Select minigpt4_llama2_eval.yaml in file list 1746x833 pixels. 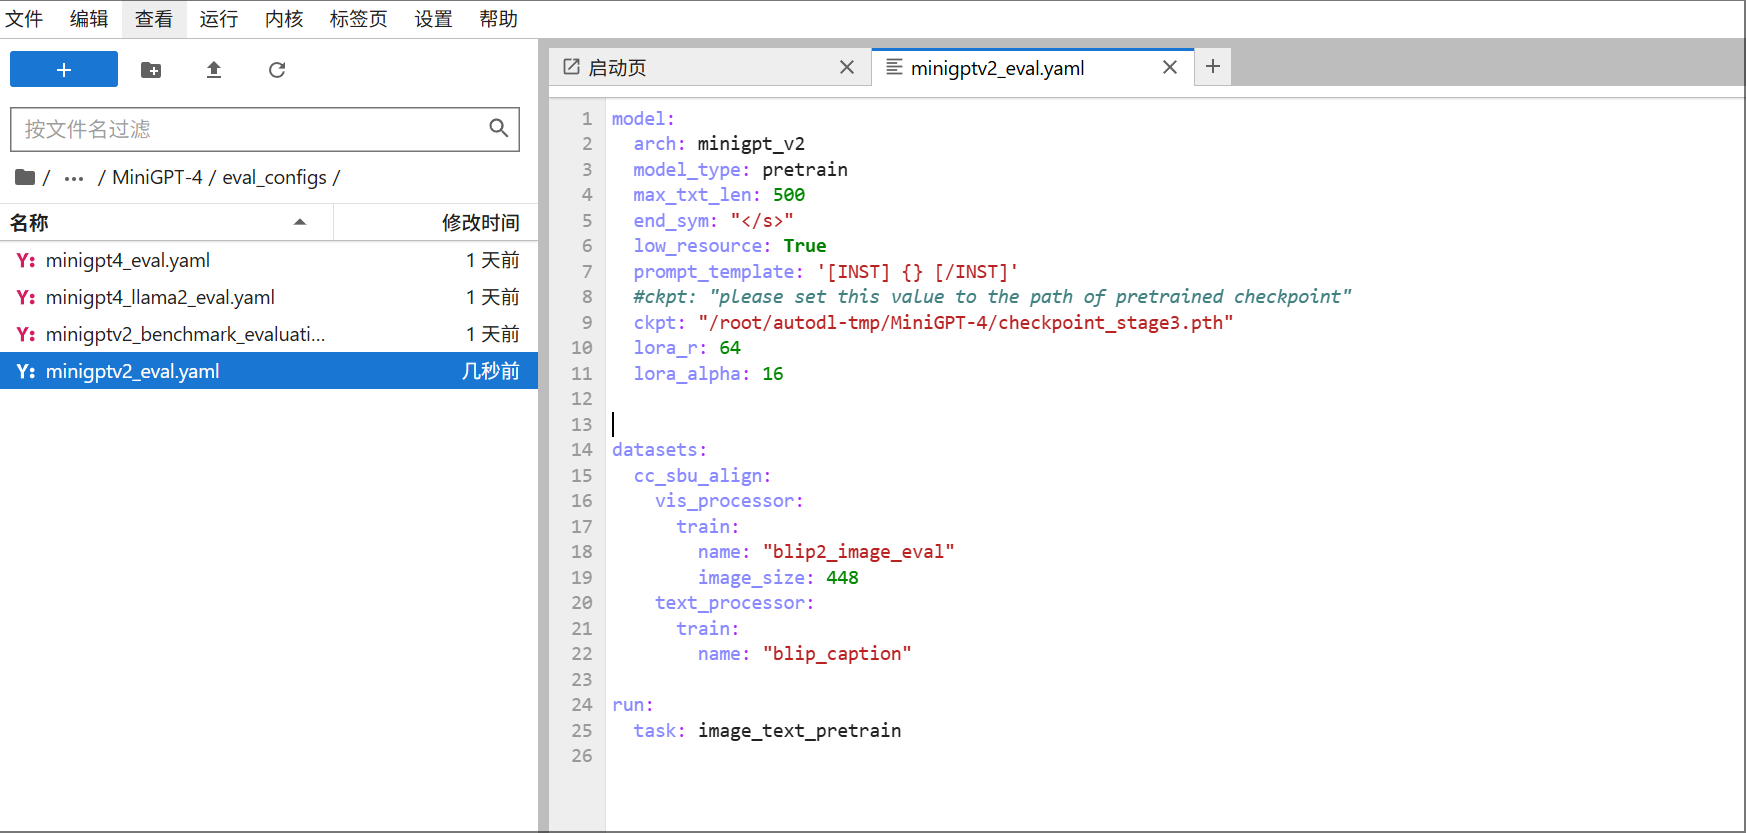pyautogui.click(x=160, y=297)
